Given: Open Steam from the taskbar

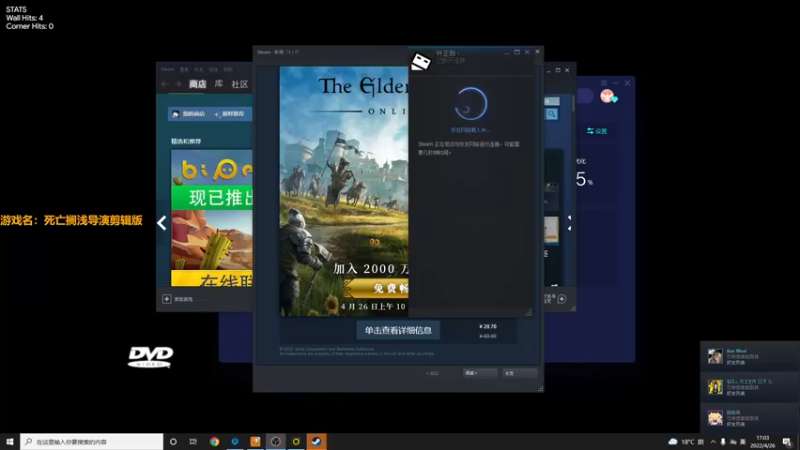Looking at the screenshot, I should coord(316,441).
